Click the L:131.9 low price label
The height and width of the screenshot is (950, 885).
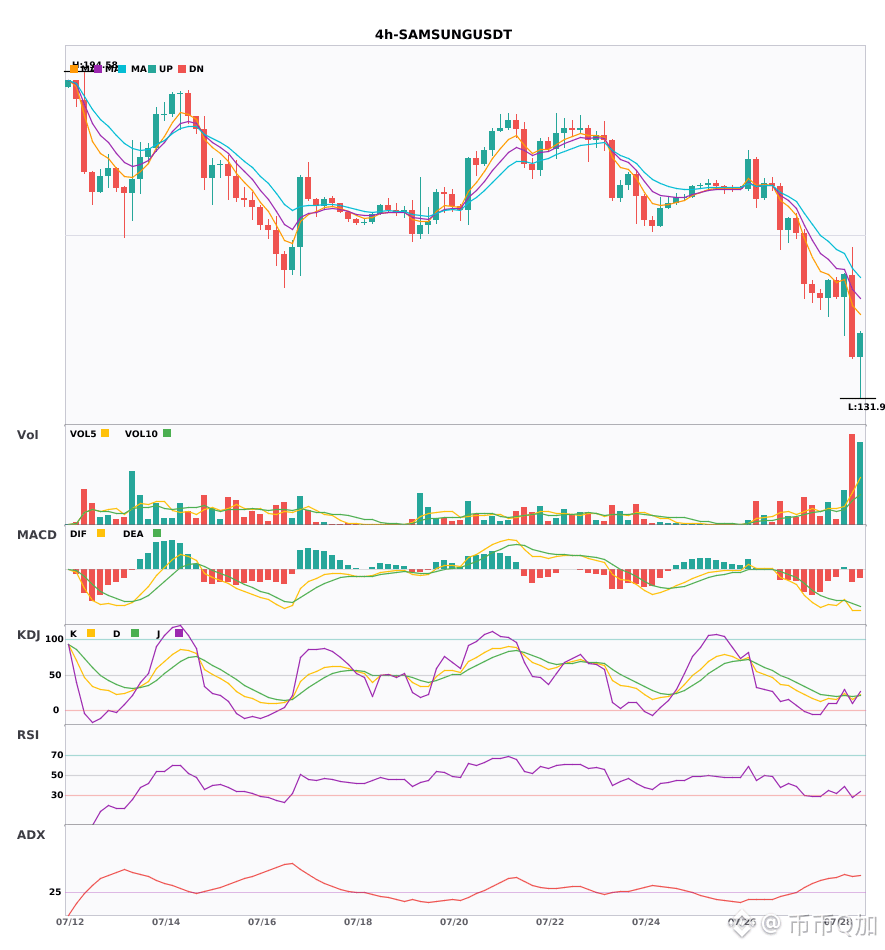tap(866, 407)
